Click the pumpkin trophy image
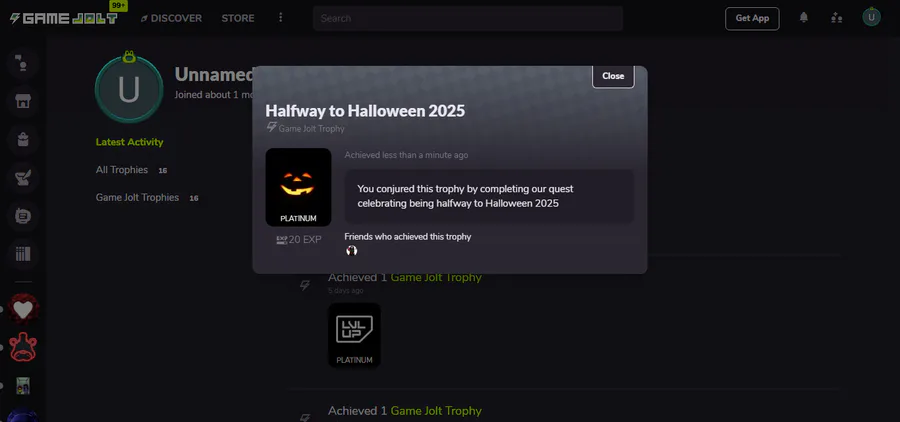Screen dimensions: 900x422 (298, 187)
